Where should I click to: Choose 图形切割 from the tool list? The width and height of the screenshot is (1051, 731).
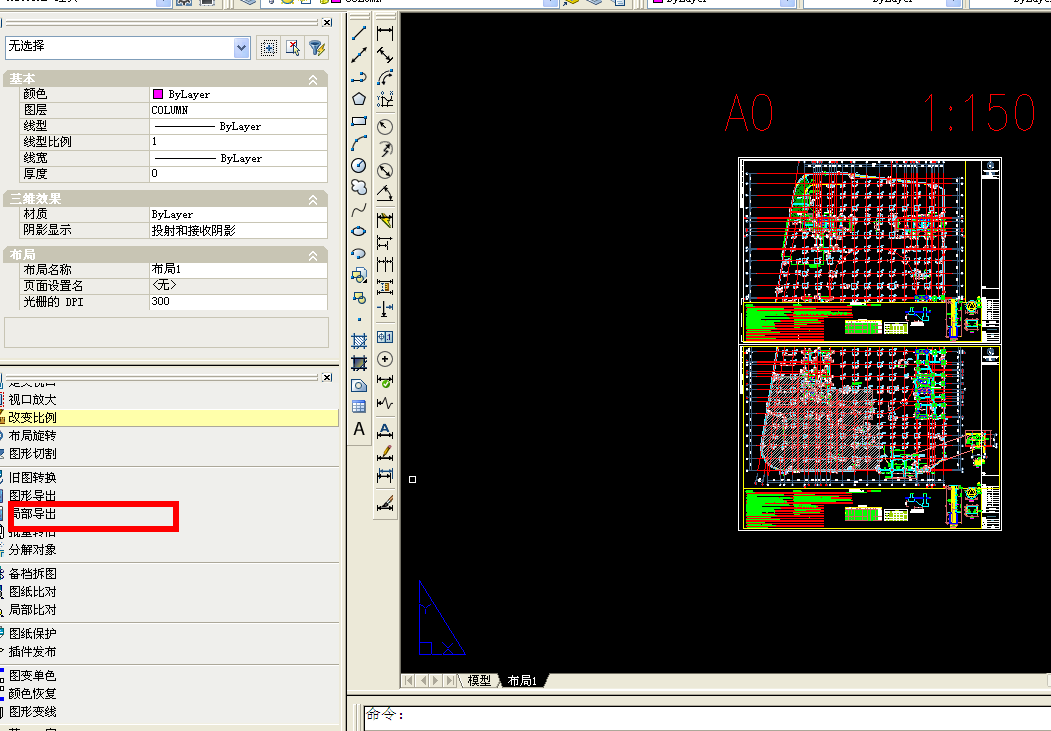(32, 454)
